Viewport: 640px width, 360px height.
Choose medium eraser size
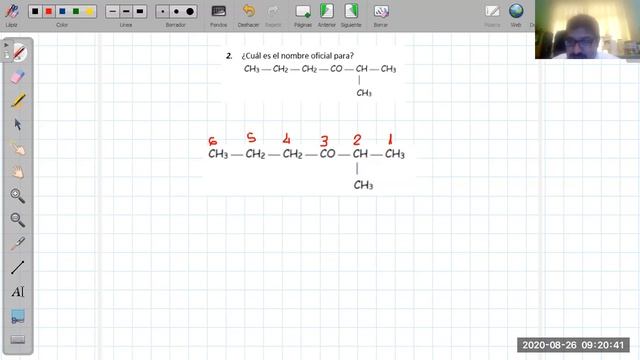click(176, 11)
